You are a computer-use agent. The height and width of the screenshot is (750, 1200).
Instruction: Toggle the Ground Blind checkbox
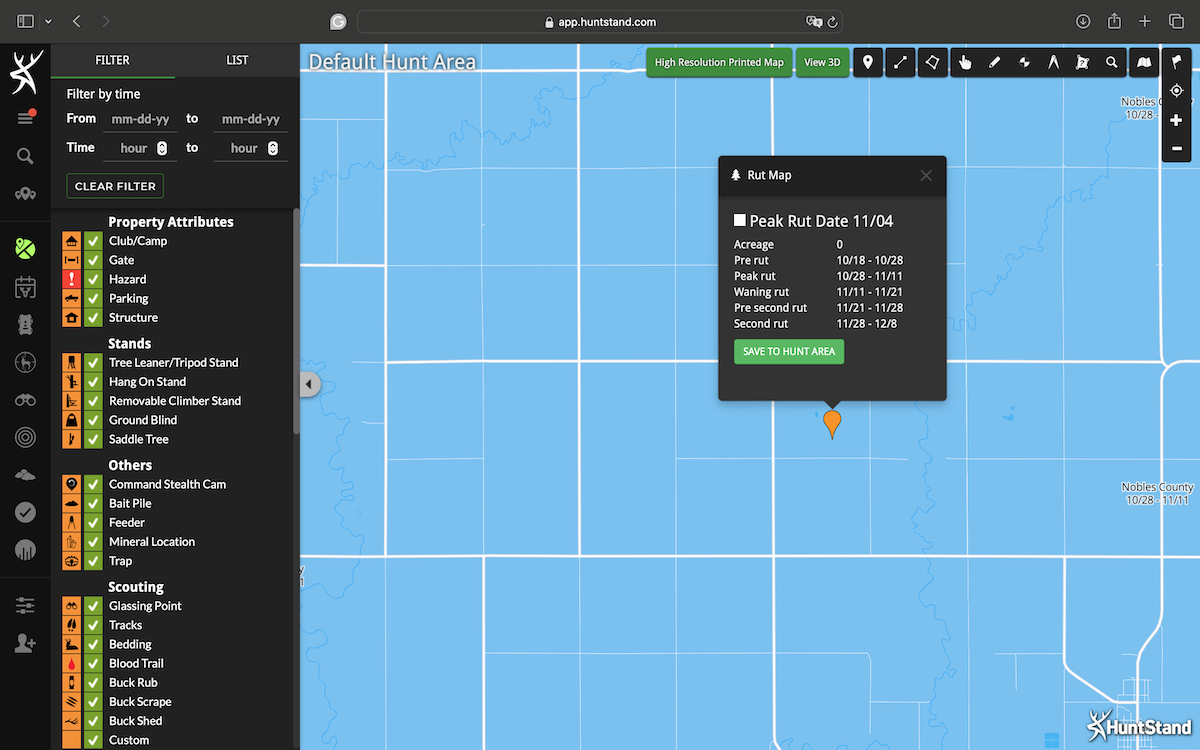coord(93,420)
